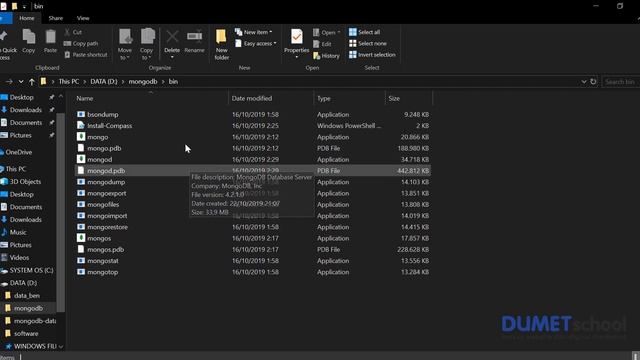Click the Search bin field
Viewport: 640px width, 360px height.
coord(621,82)
